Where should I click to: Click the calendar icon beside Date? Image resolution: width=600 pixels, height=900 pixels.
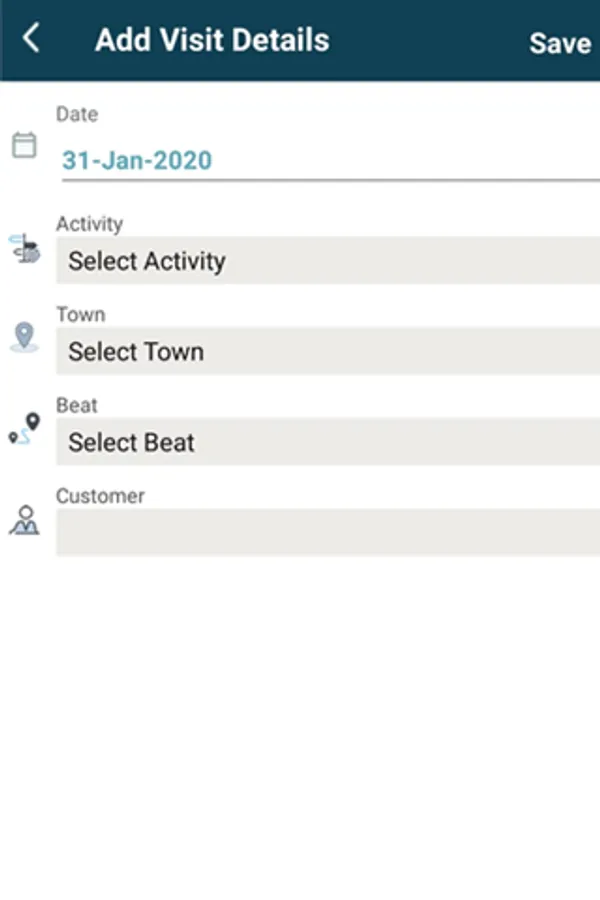[23, 145]
